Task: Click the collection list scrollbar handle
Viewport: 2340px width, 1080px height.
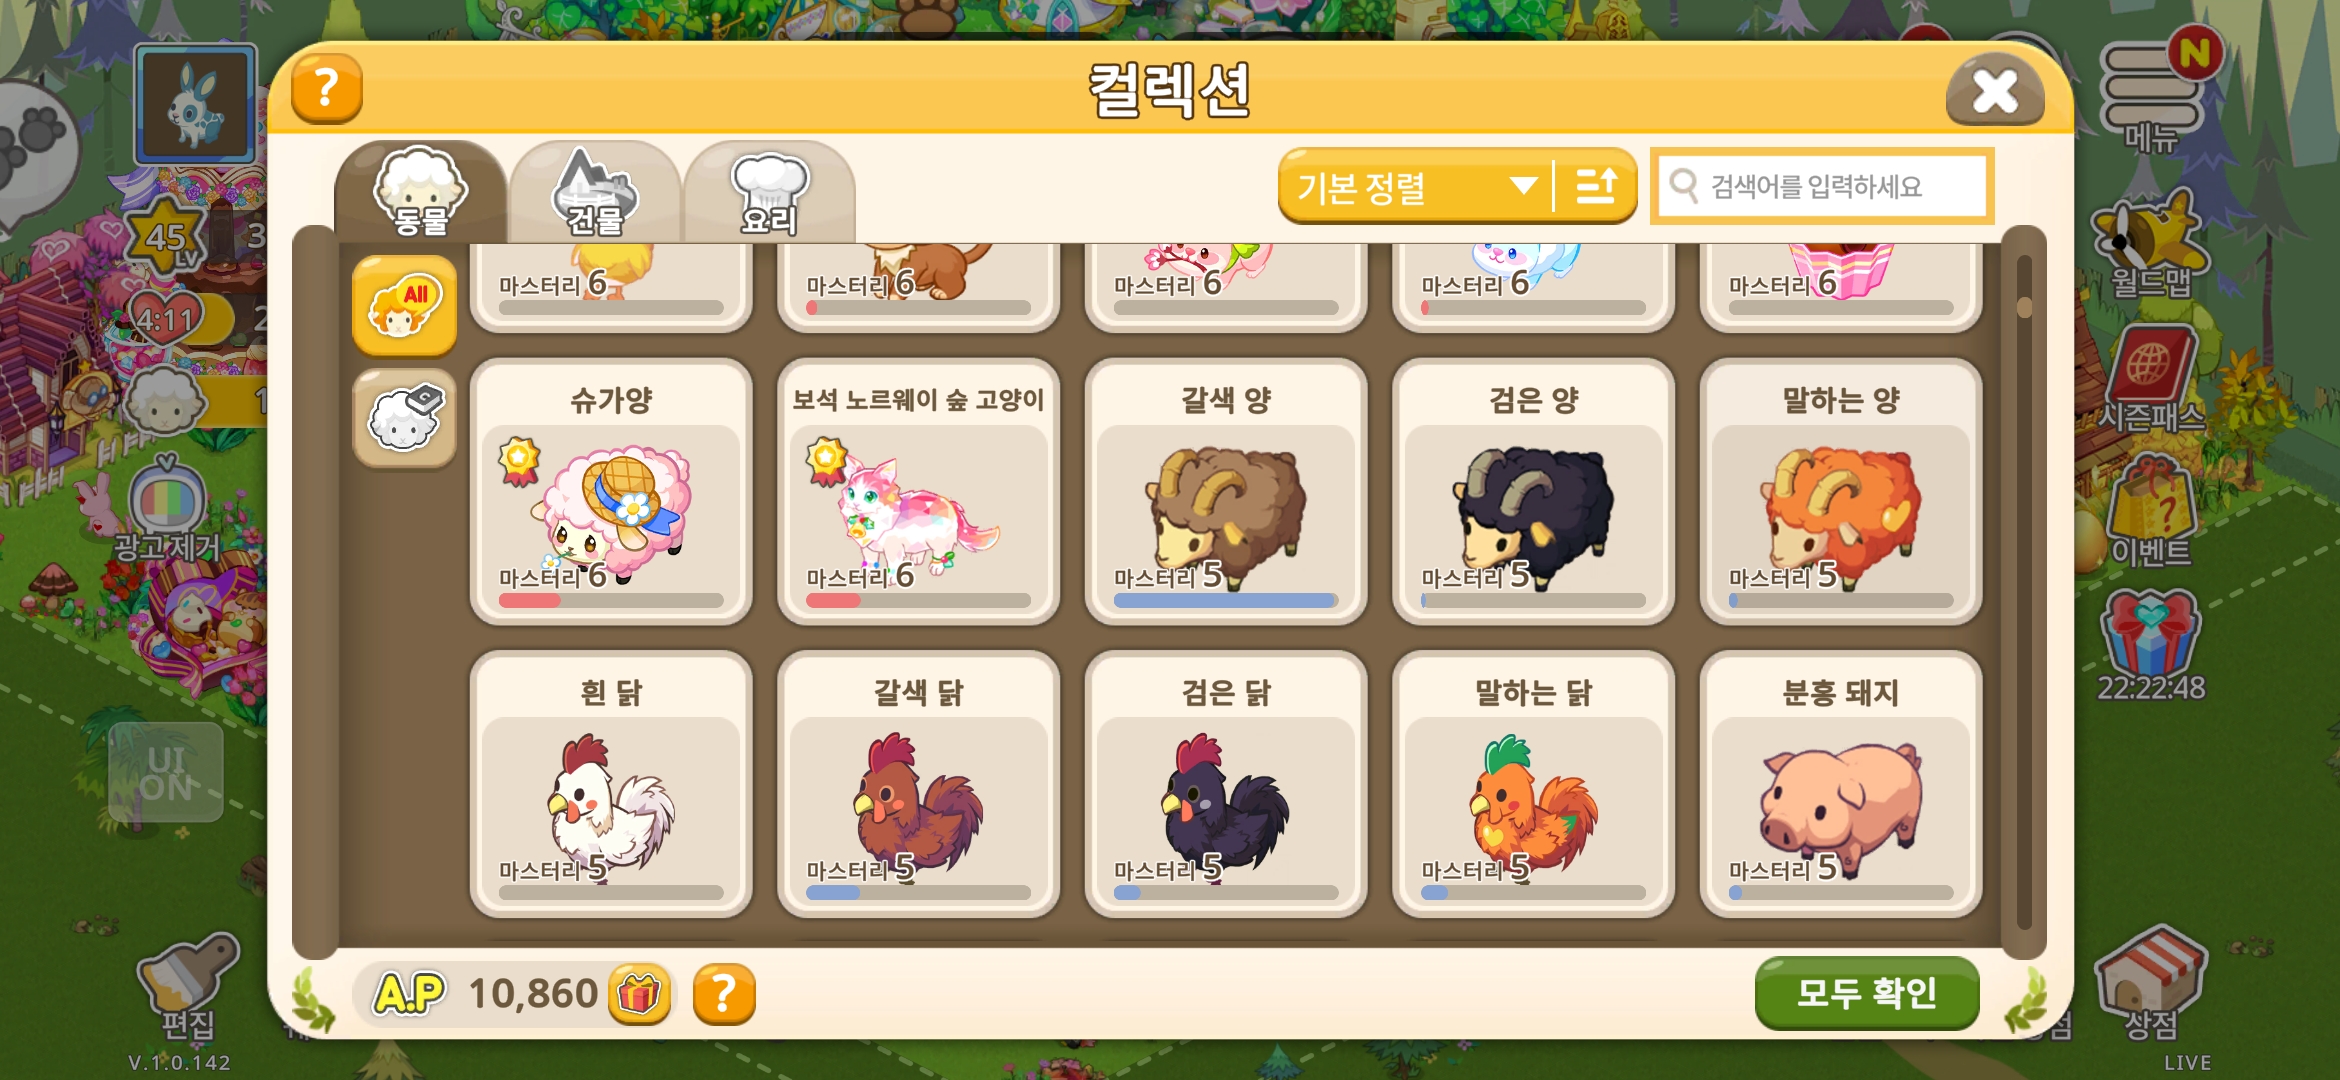Action: point(2024,307)
